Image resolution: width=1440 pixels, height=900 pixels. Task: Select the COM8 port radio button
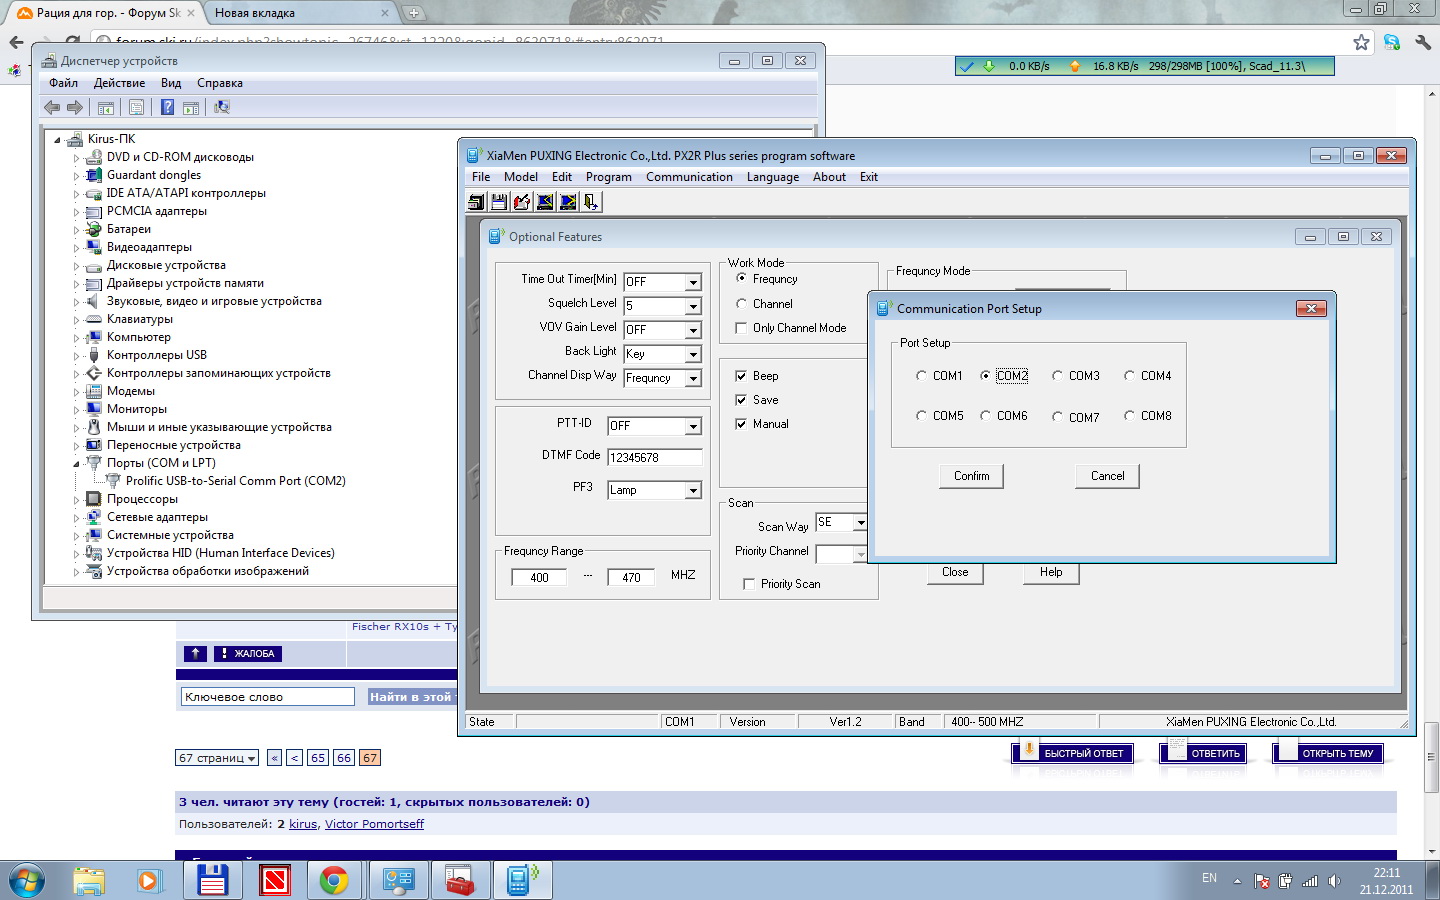click(x=1129, y=416)
